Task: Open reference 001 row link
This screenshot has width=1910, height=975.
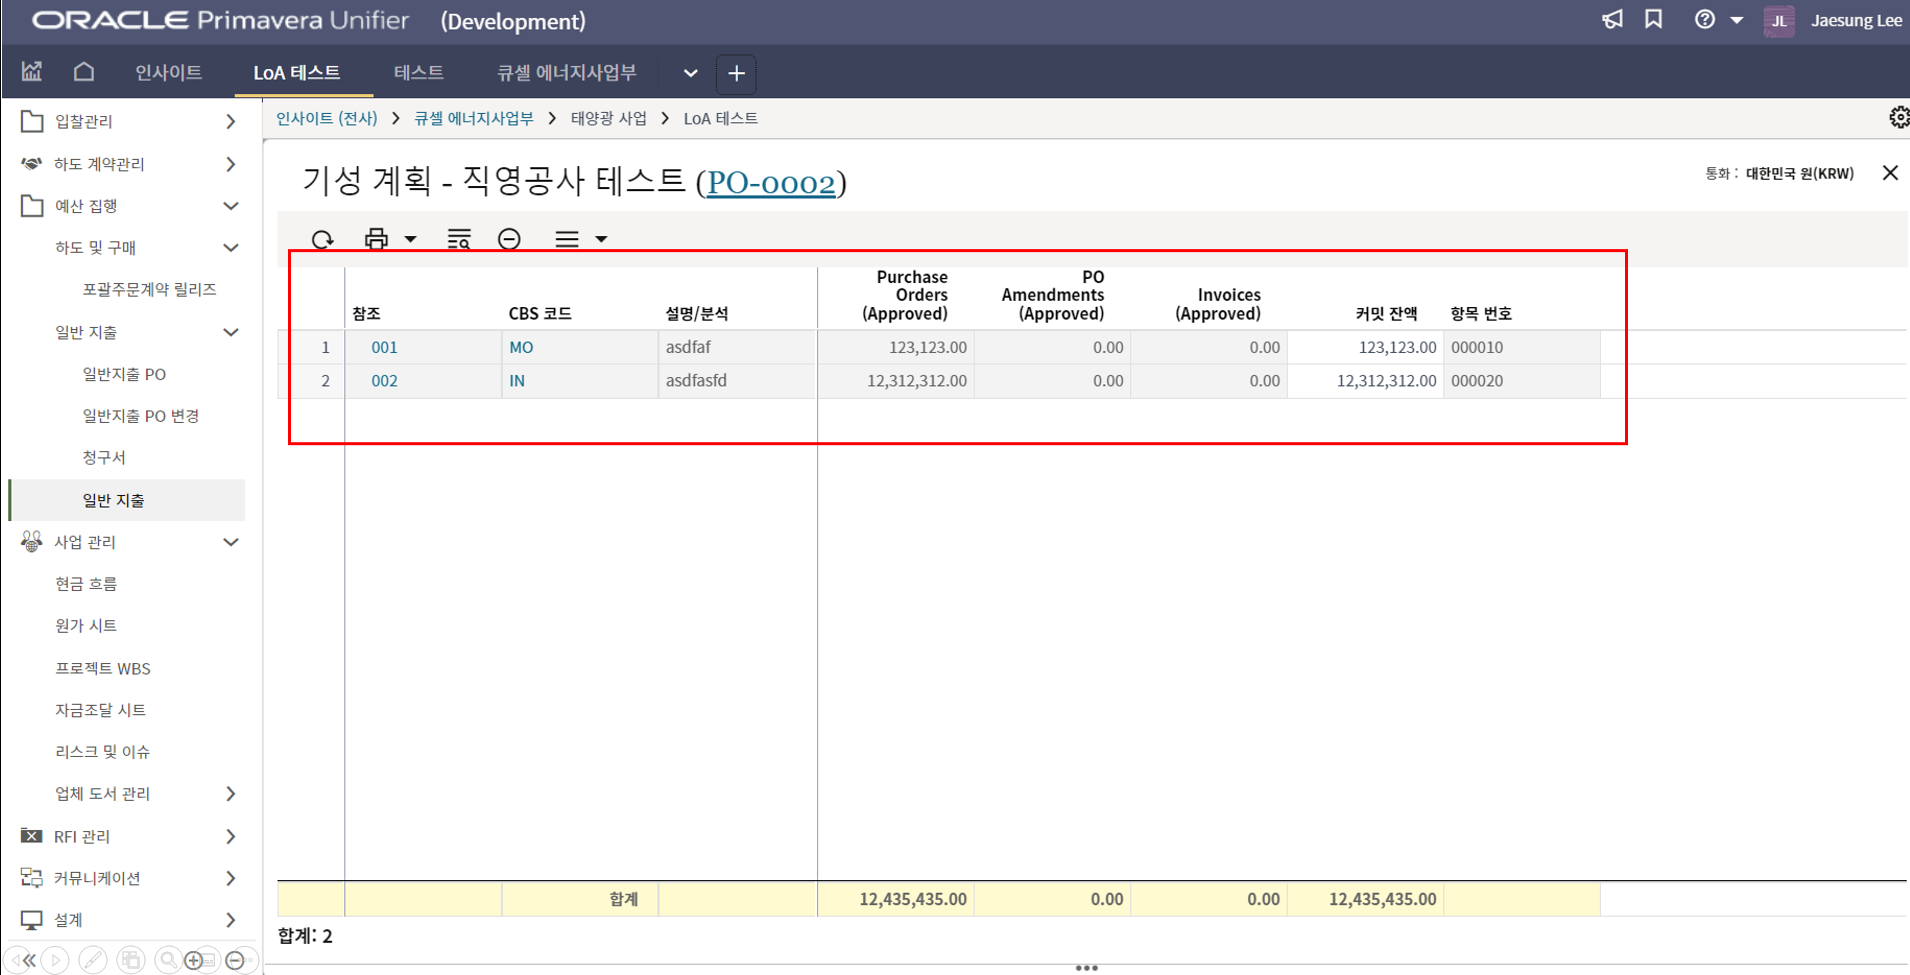Action: pos(384,348)
